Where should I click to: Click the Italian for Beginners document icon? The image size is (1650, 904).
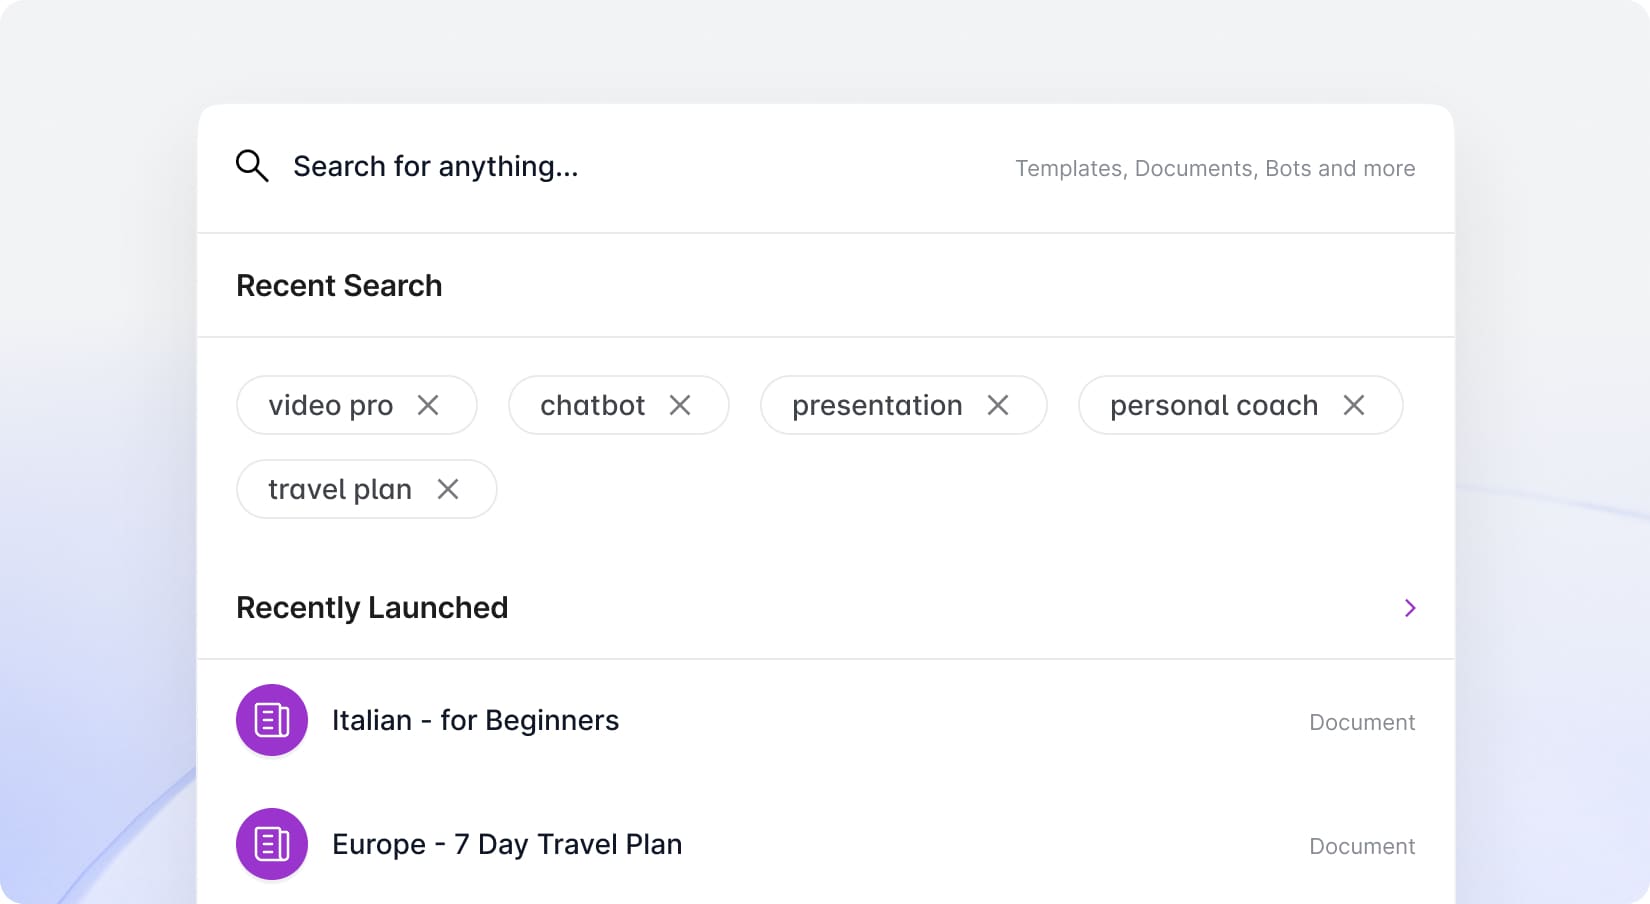pos(272,720)
